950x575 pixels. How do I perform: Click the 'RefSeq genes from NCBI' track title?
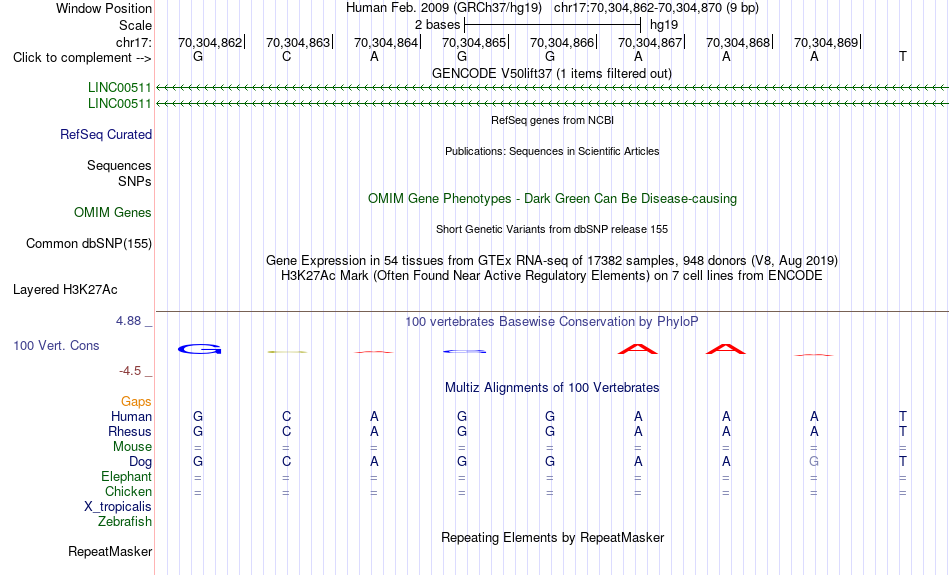point(553,120)
